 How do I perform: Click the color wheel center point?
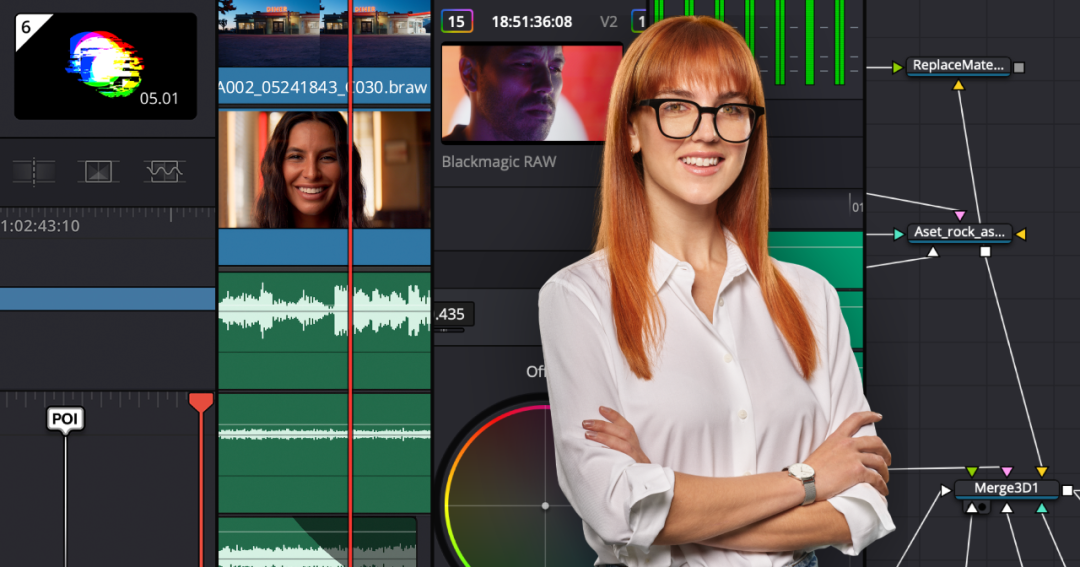pyautogui.click(x=545, y=506)
